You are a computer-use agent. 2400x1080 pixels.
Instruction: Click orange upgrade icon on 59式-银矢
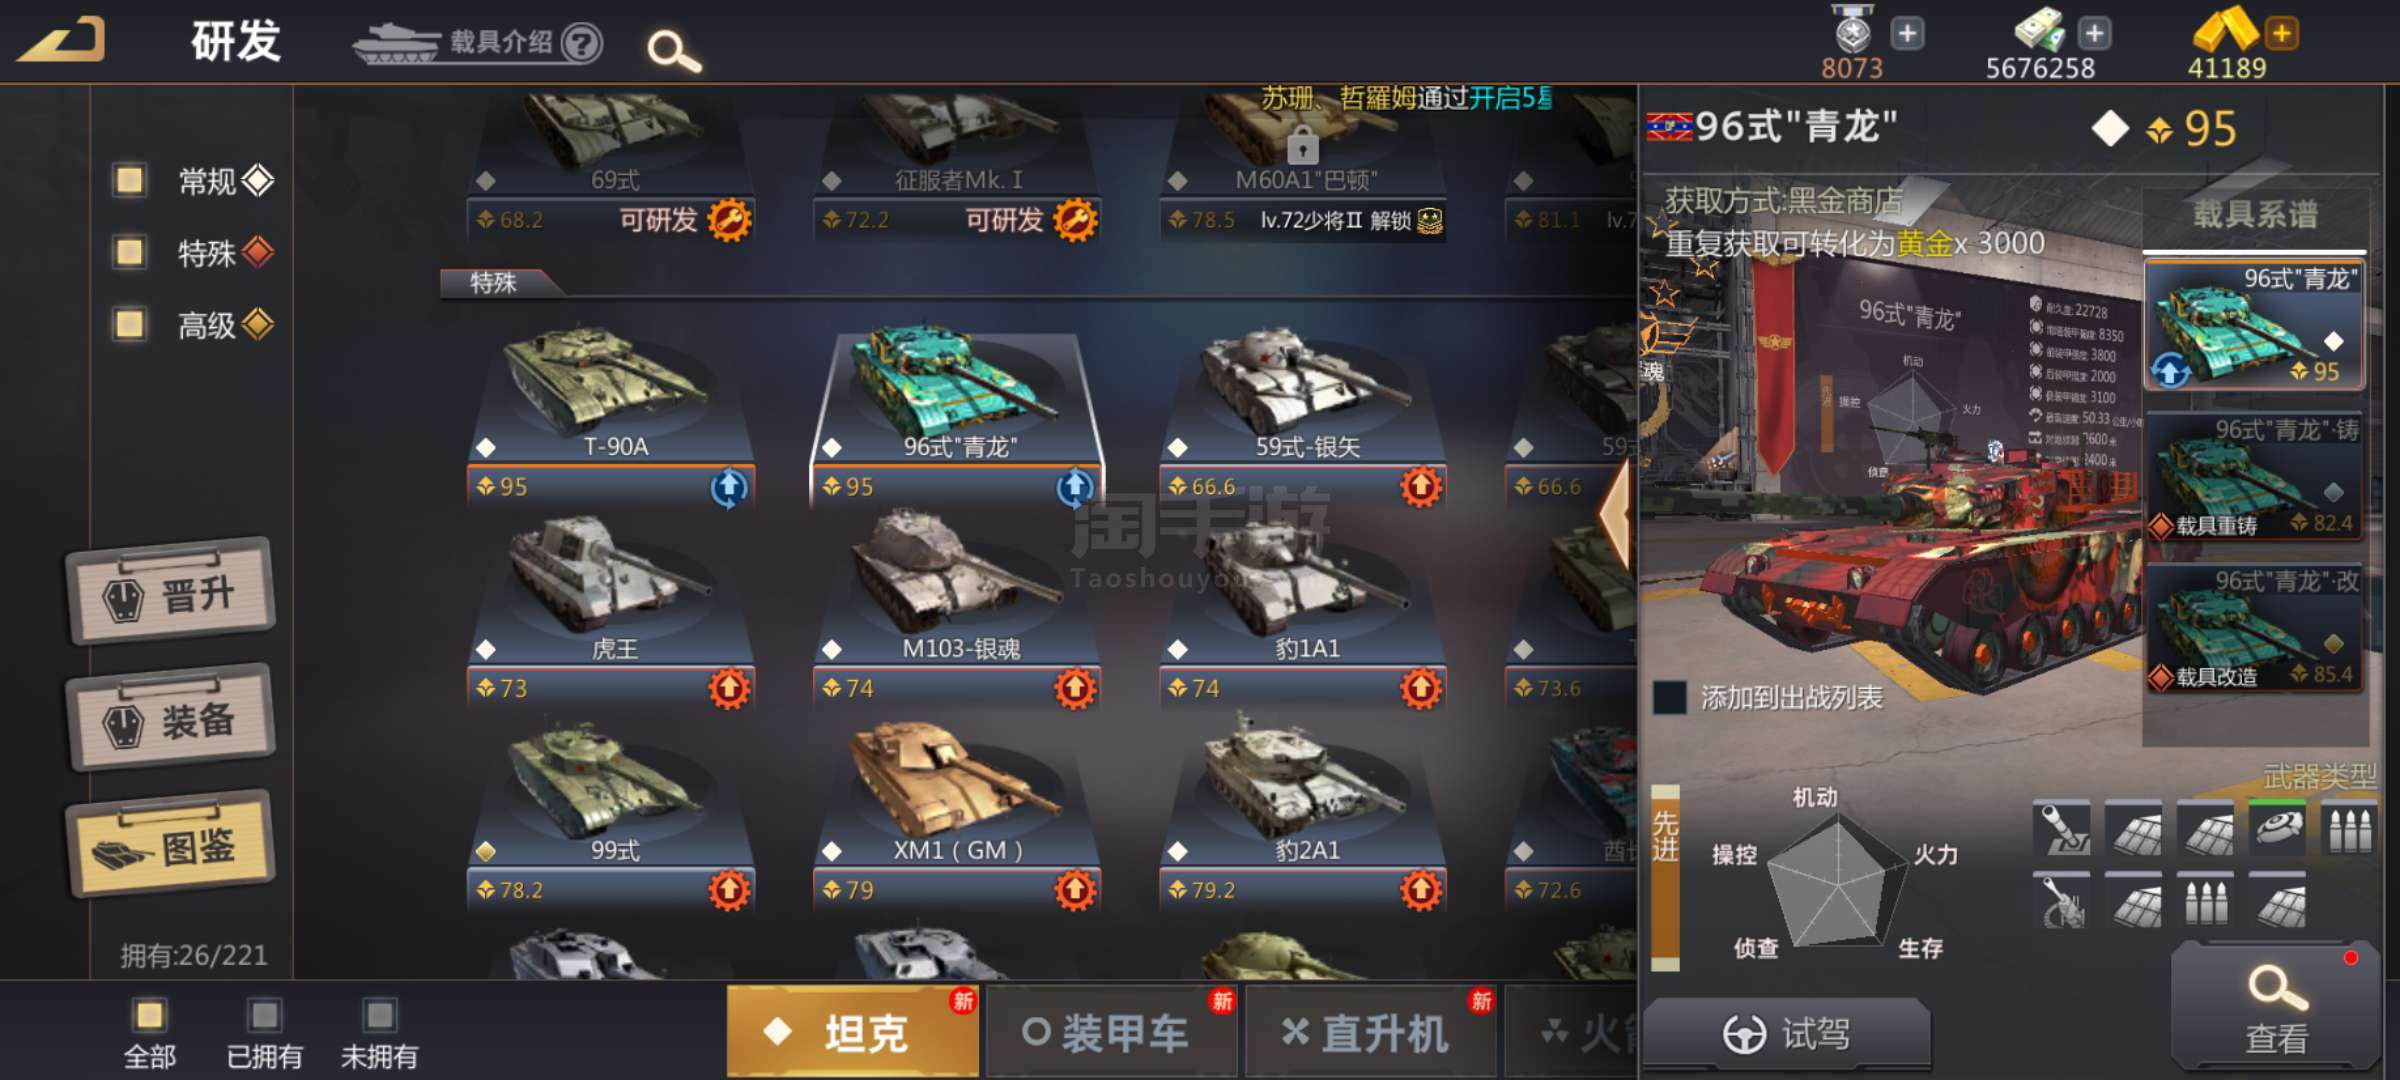tap(1421, 487)
